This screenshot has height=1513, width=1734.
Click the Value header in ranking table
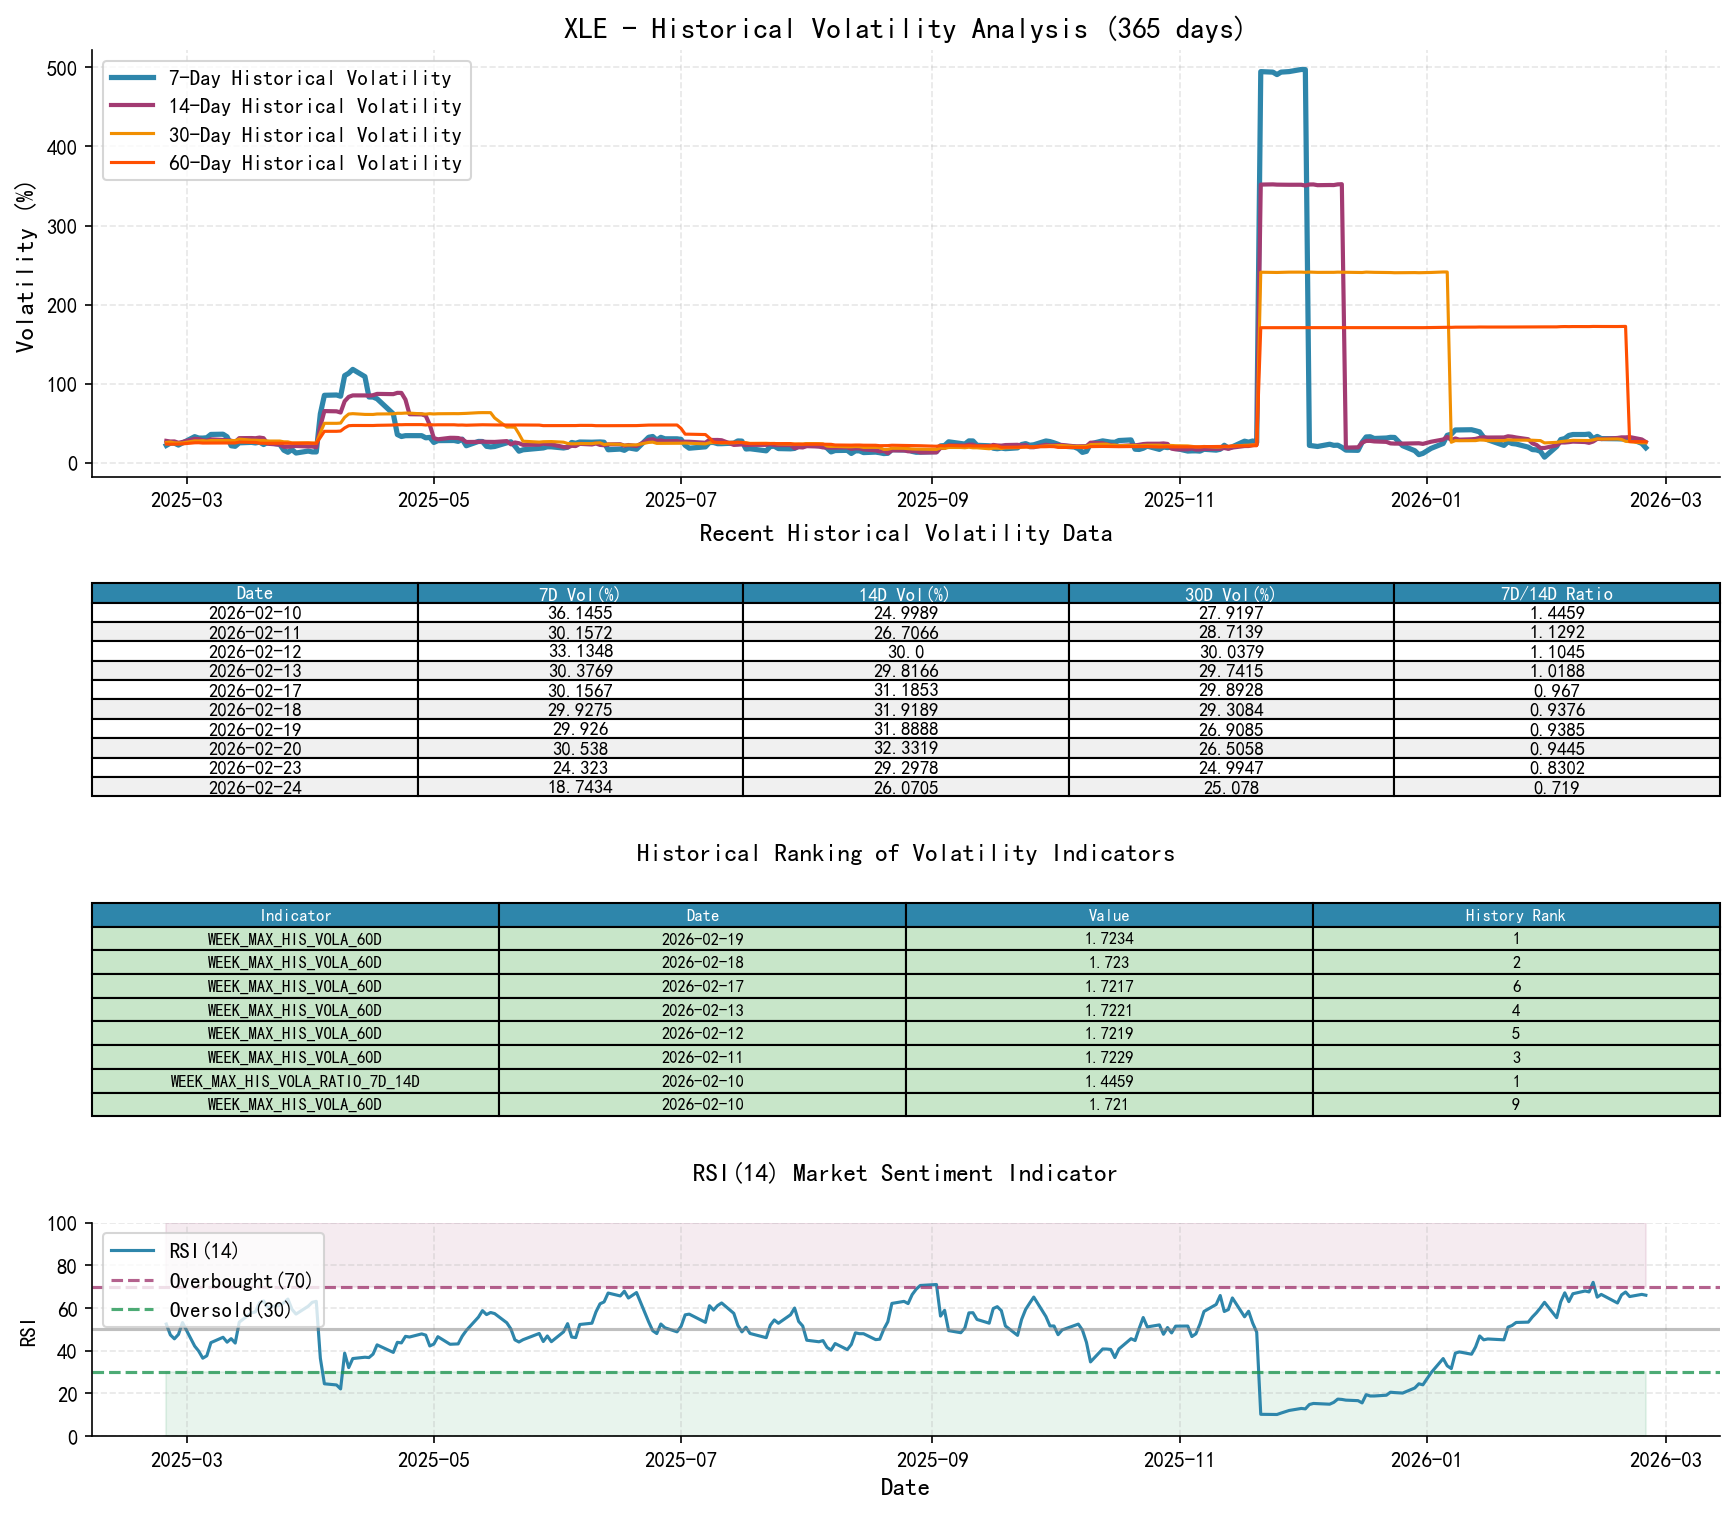coord(1108,915)
